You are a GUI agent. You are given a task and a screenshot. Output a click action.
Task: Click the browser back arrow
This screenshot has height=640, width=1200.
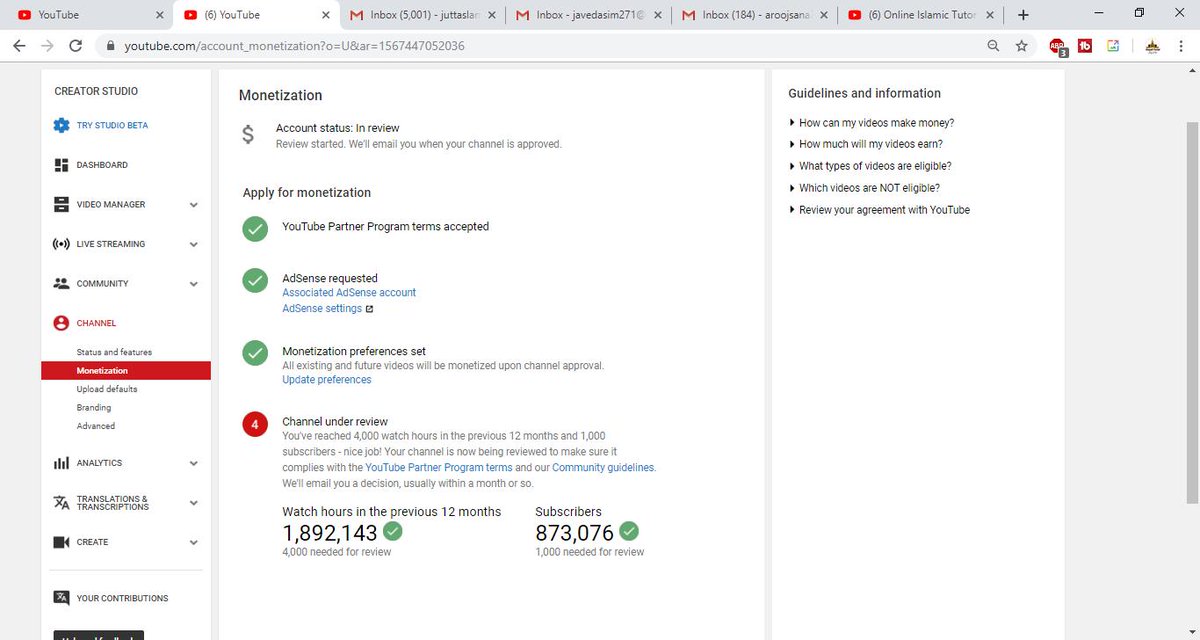(x=20, y=46)
